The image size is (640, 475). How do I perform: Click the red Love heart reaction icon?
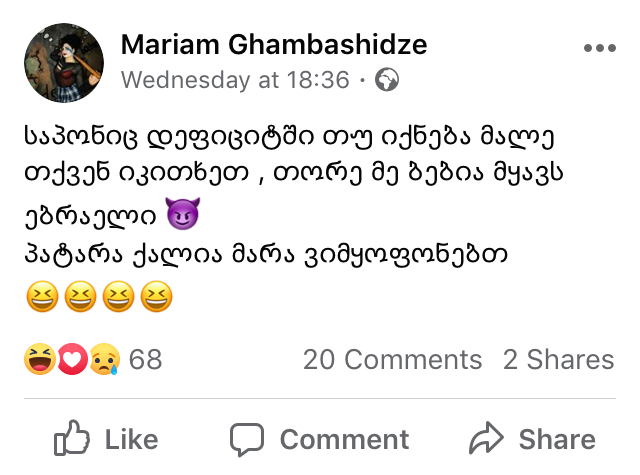[72, 359]
